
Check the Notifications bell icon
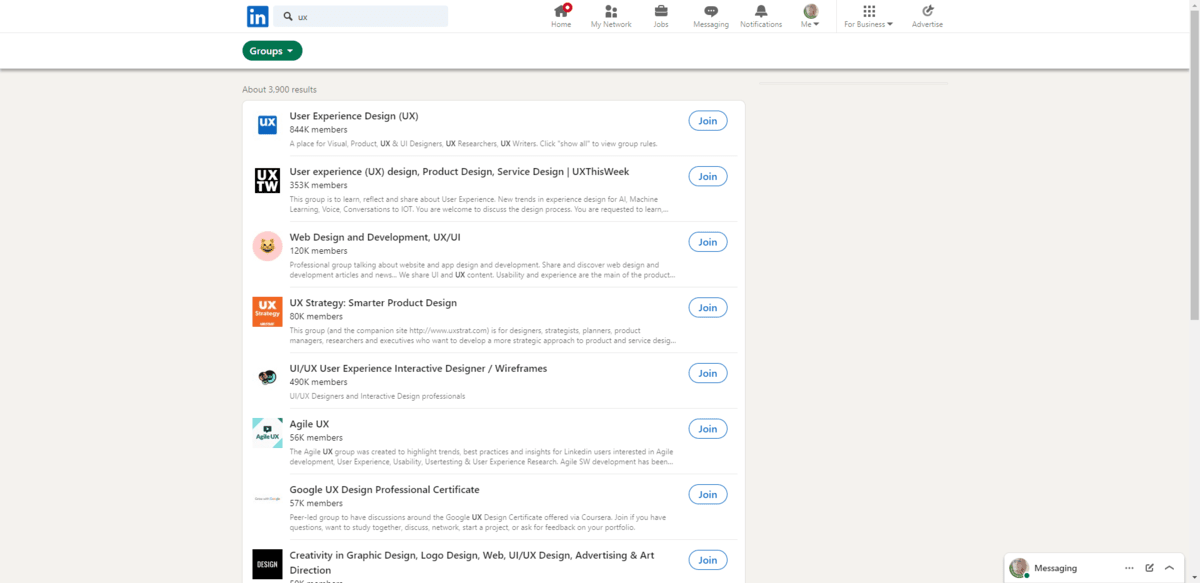tap(761, 12)
